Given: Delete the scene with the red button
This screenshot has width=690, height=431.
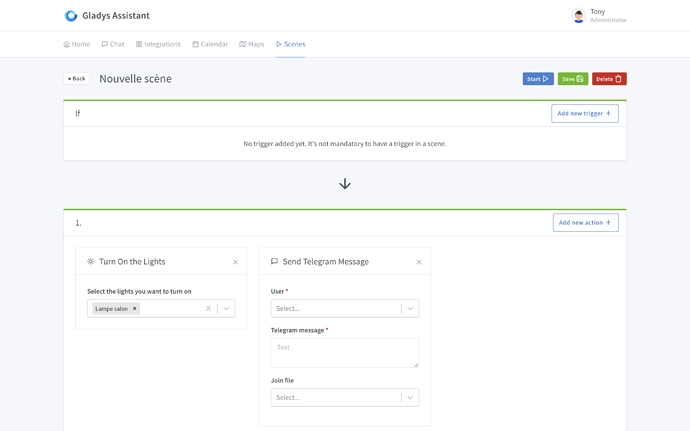Looking at the screenshot, I should click(609, 79).
